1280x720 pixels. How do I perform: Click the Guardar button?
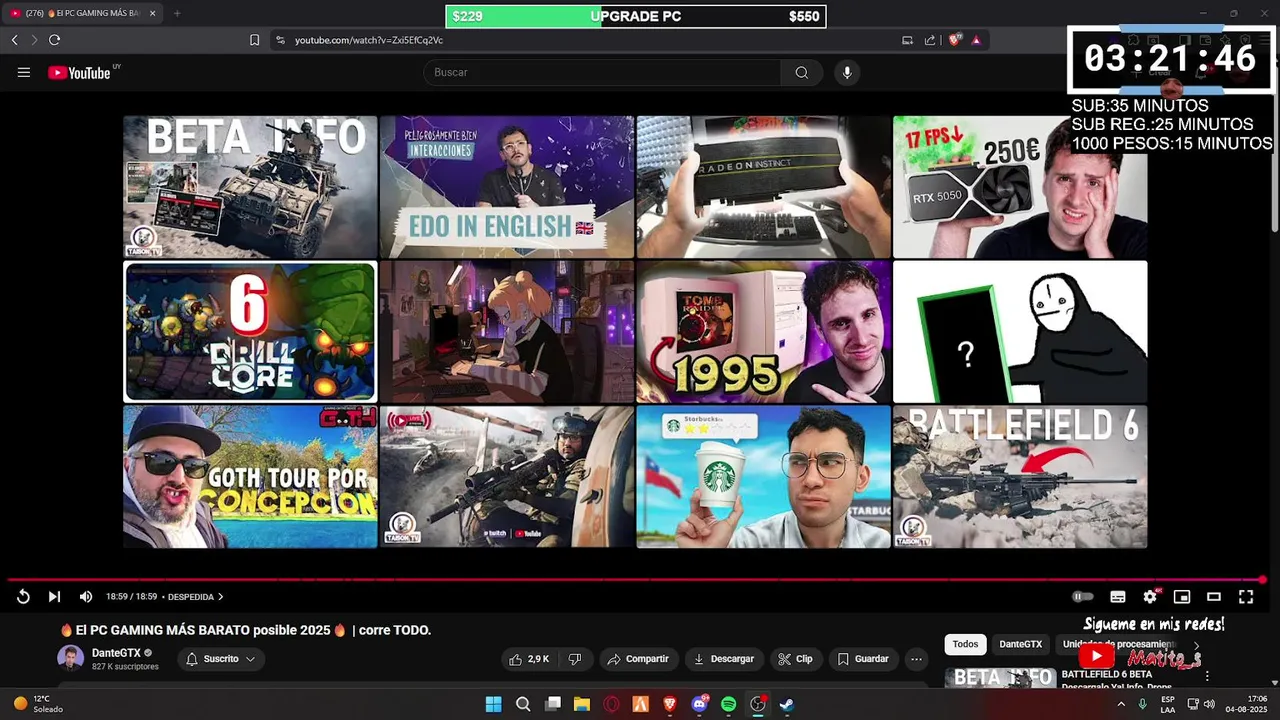[863, 659]
